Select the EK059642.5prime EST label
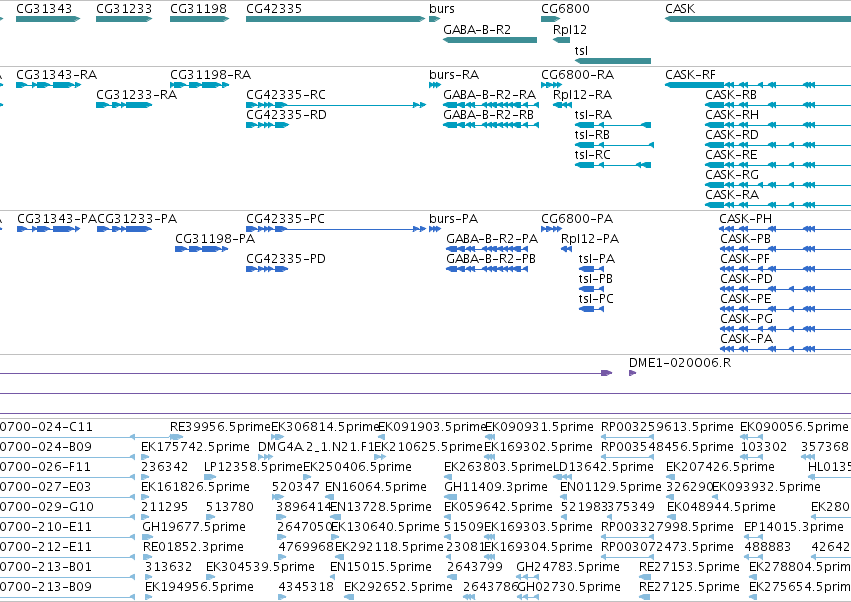851x602 pixels. (x=498, y=507)
